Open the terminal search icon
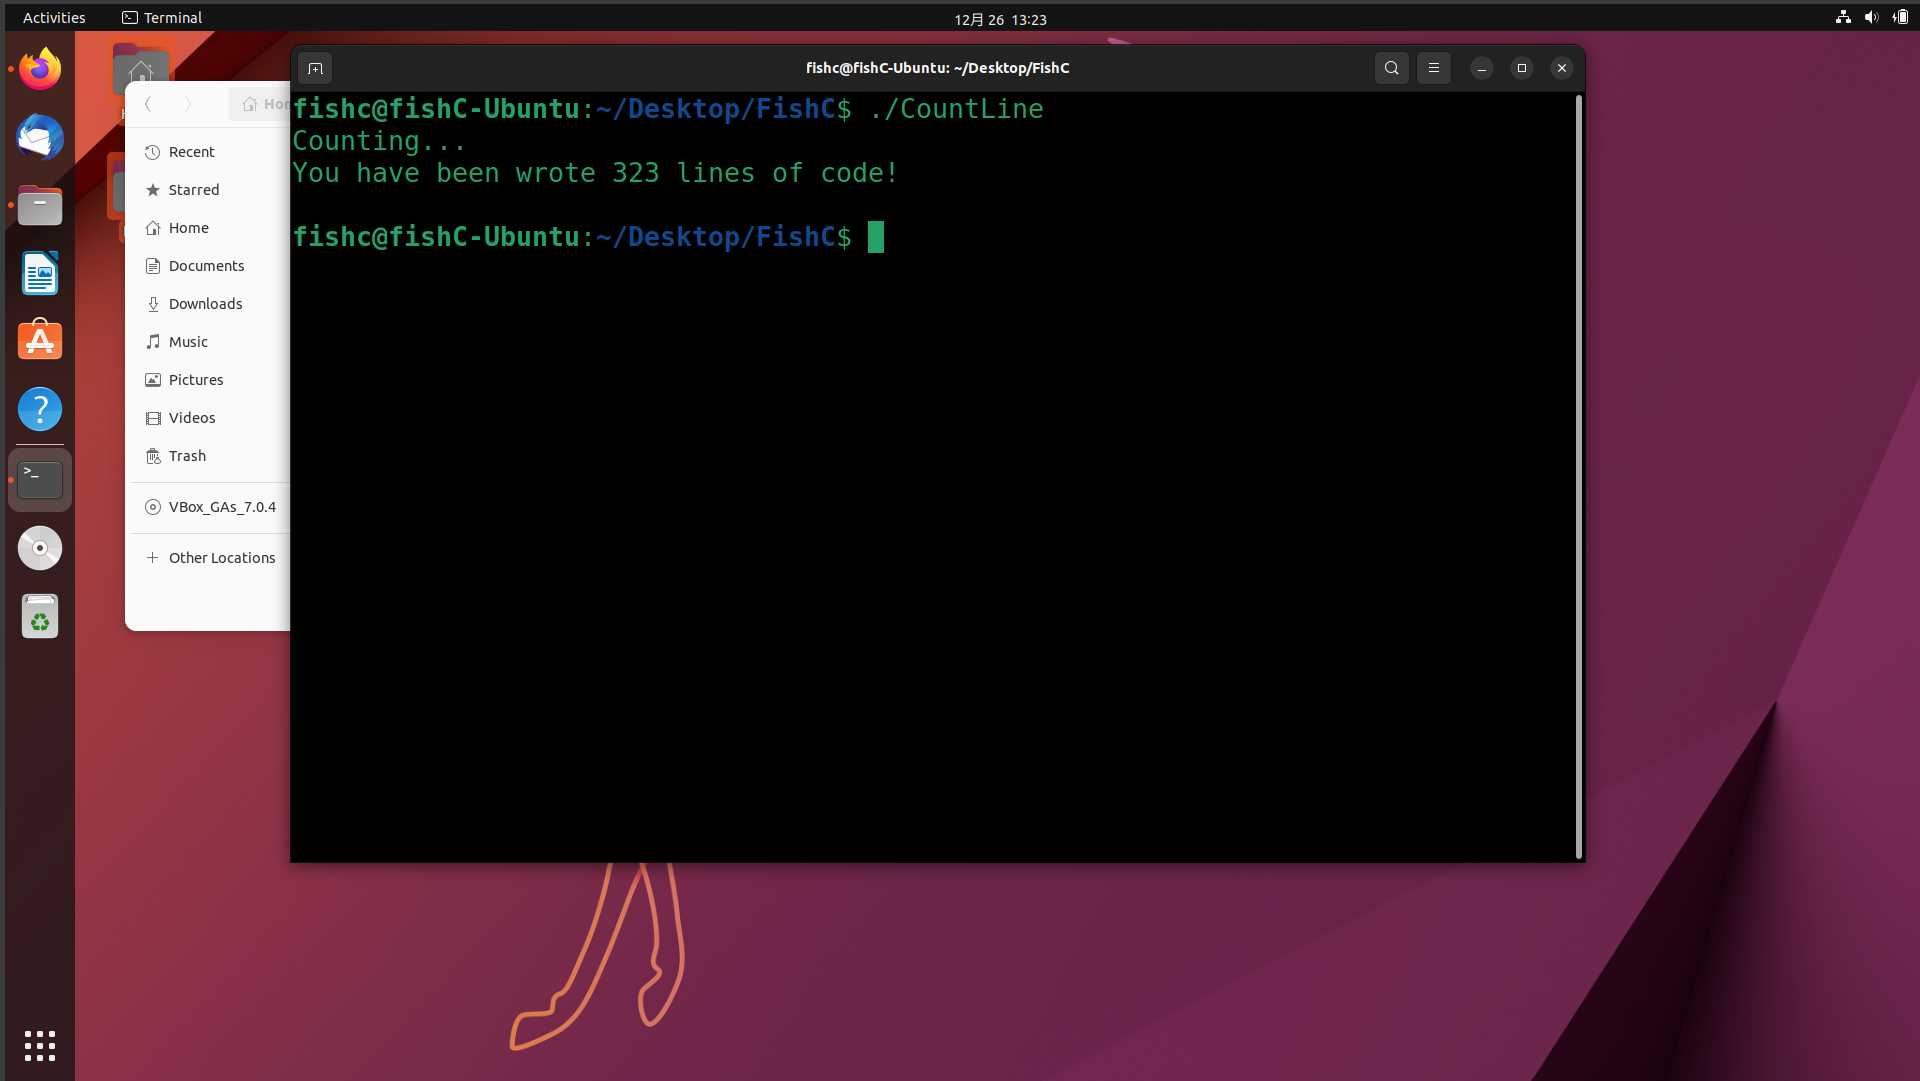The image size is (1920, 1081). point(1391,68)
